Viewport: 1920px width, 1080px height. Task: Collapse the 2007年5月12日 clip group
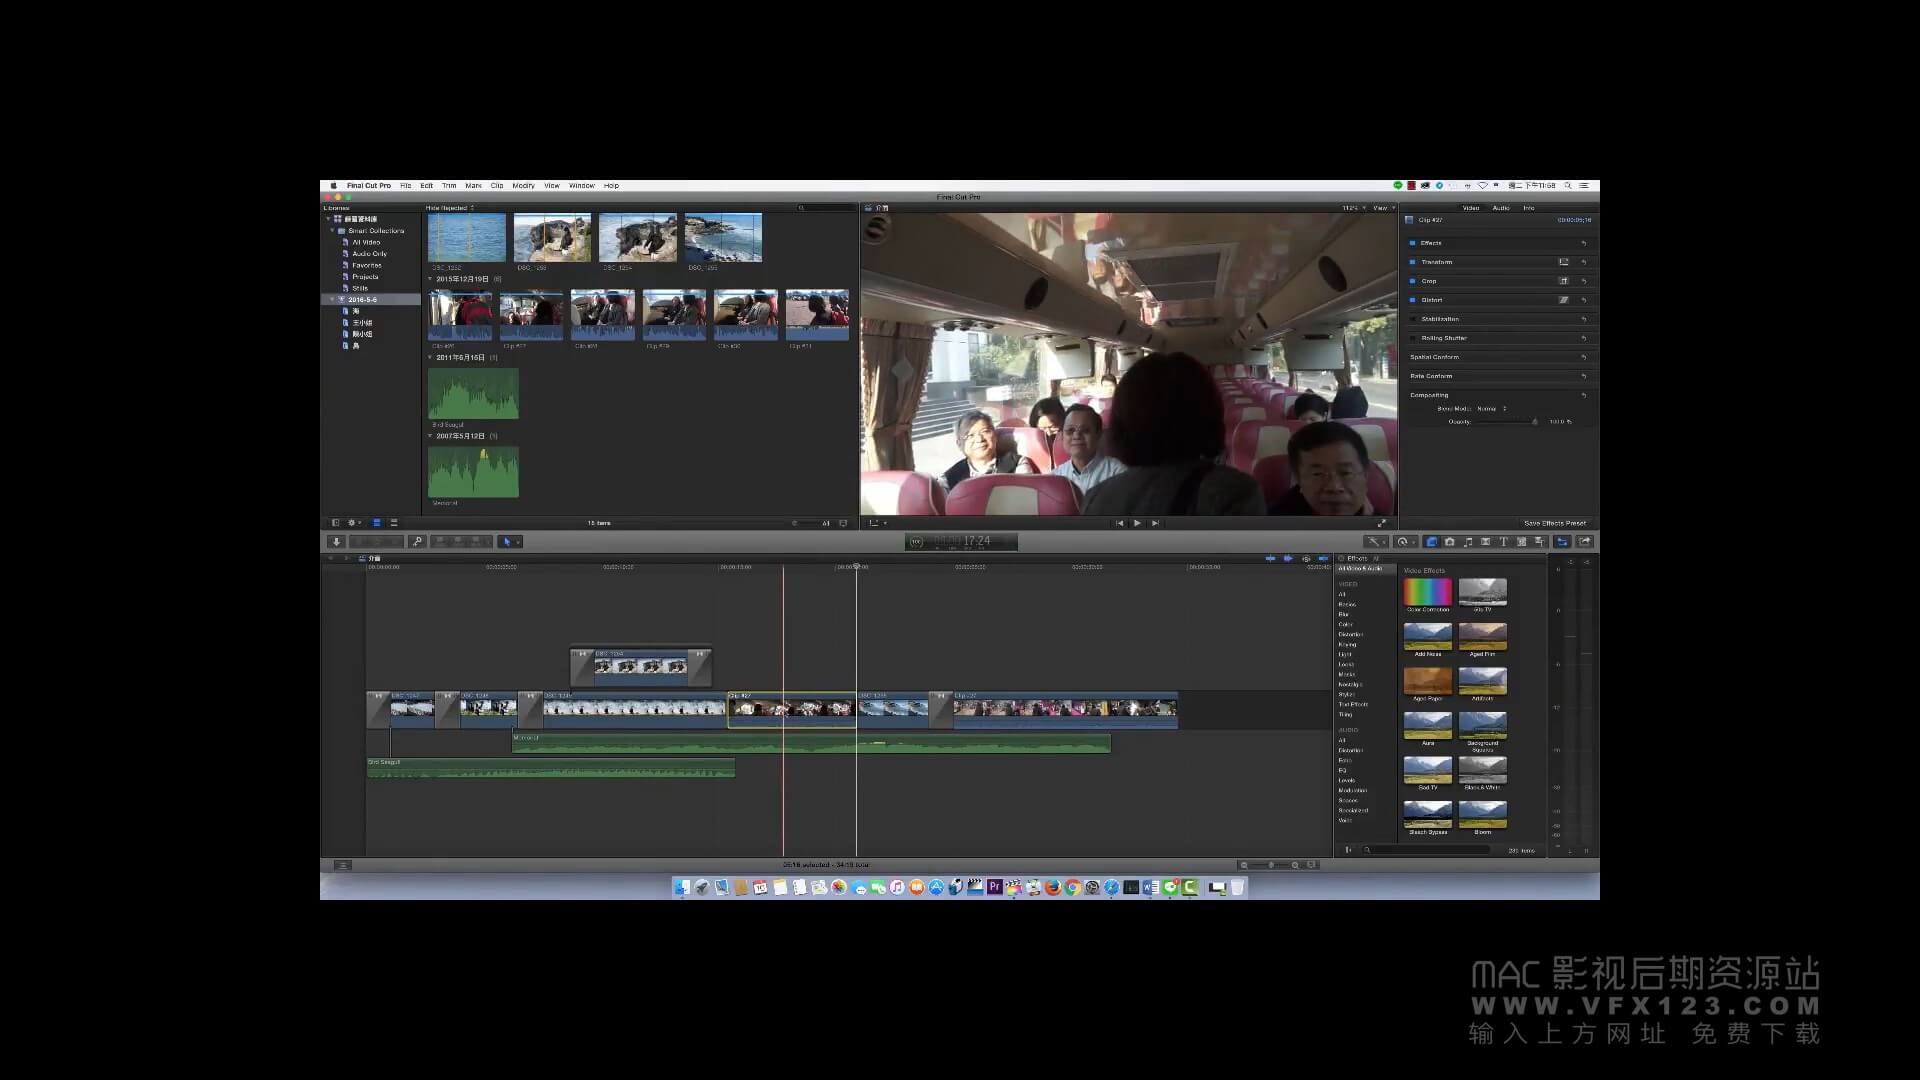(x=430, y=436)
